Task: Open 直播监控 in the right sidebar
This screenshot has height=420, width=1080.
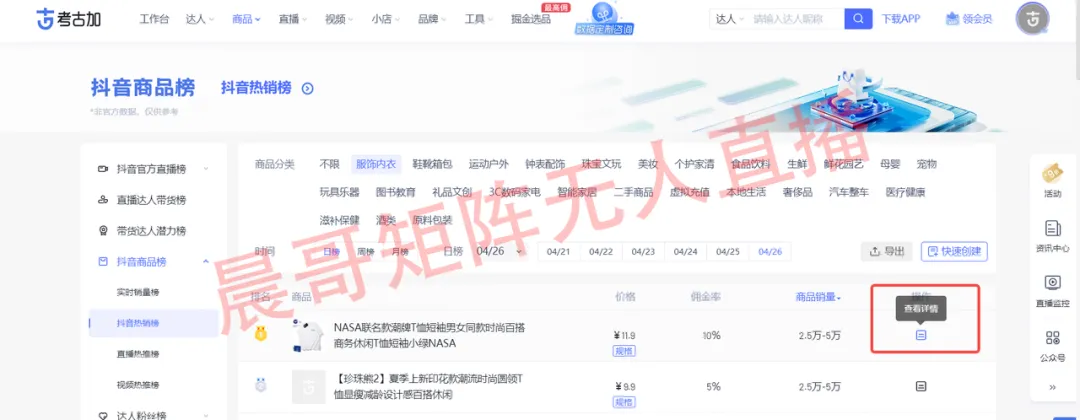Action: click(1052, 290)
